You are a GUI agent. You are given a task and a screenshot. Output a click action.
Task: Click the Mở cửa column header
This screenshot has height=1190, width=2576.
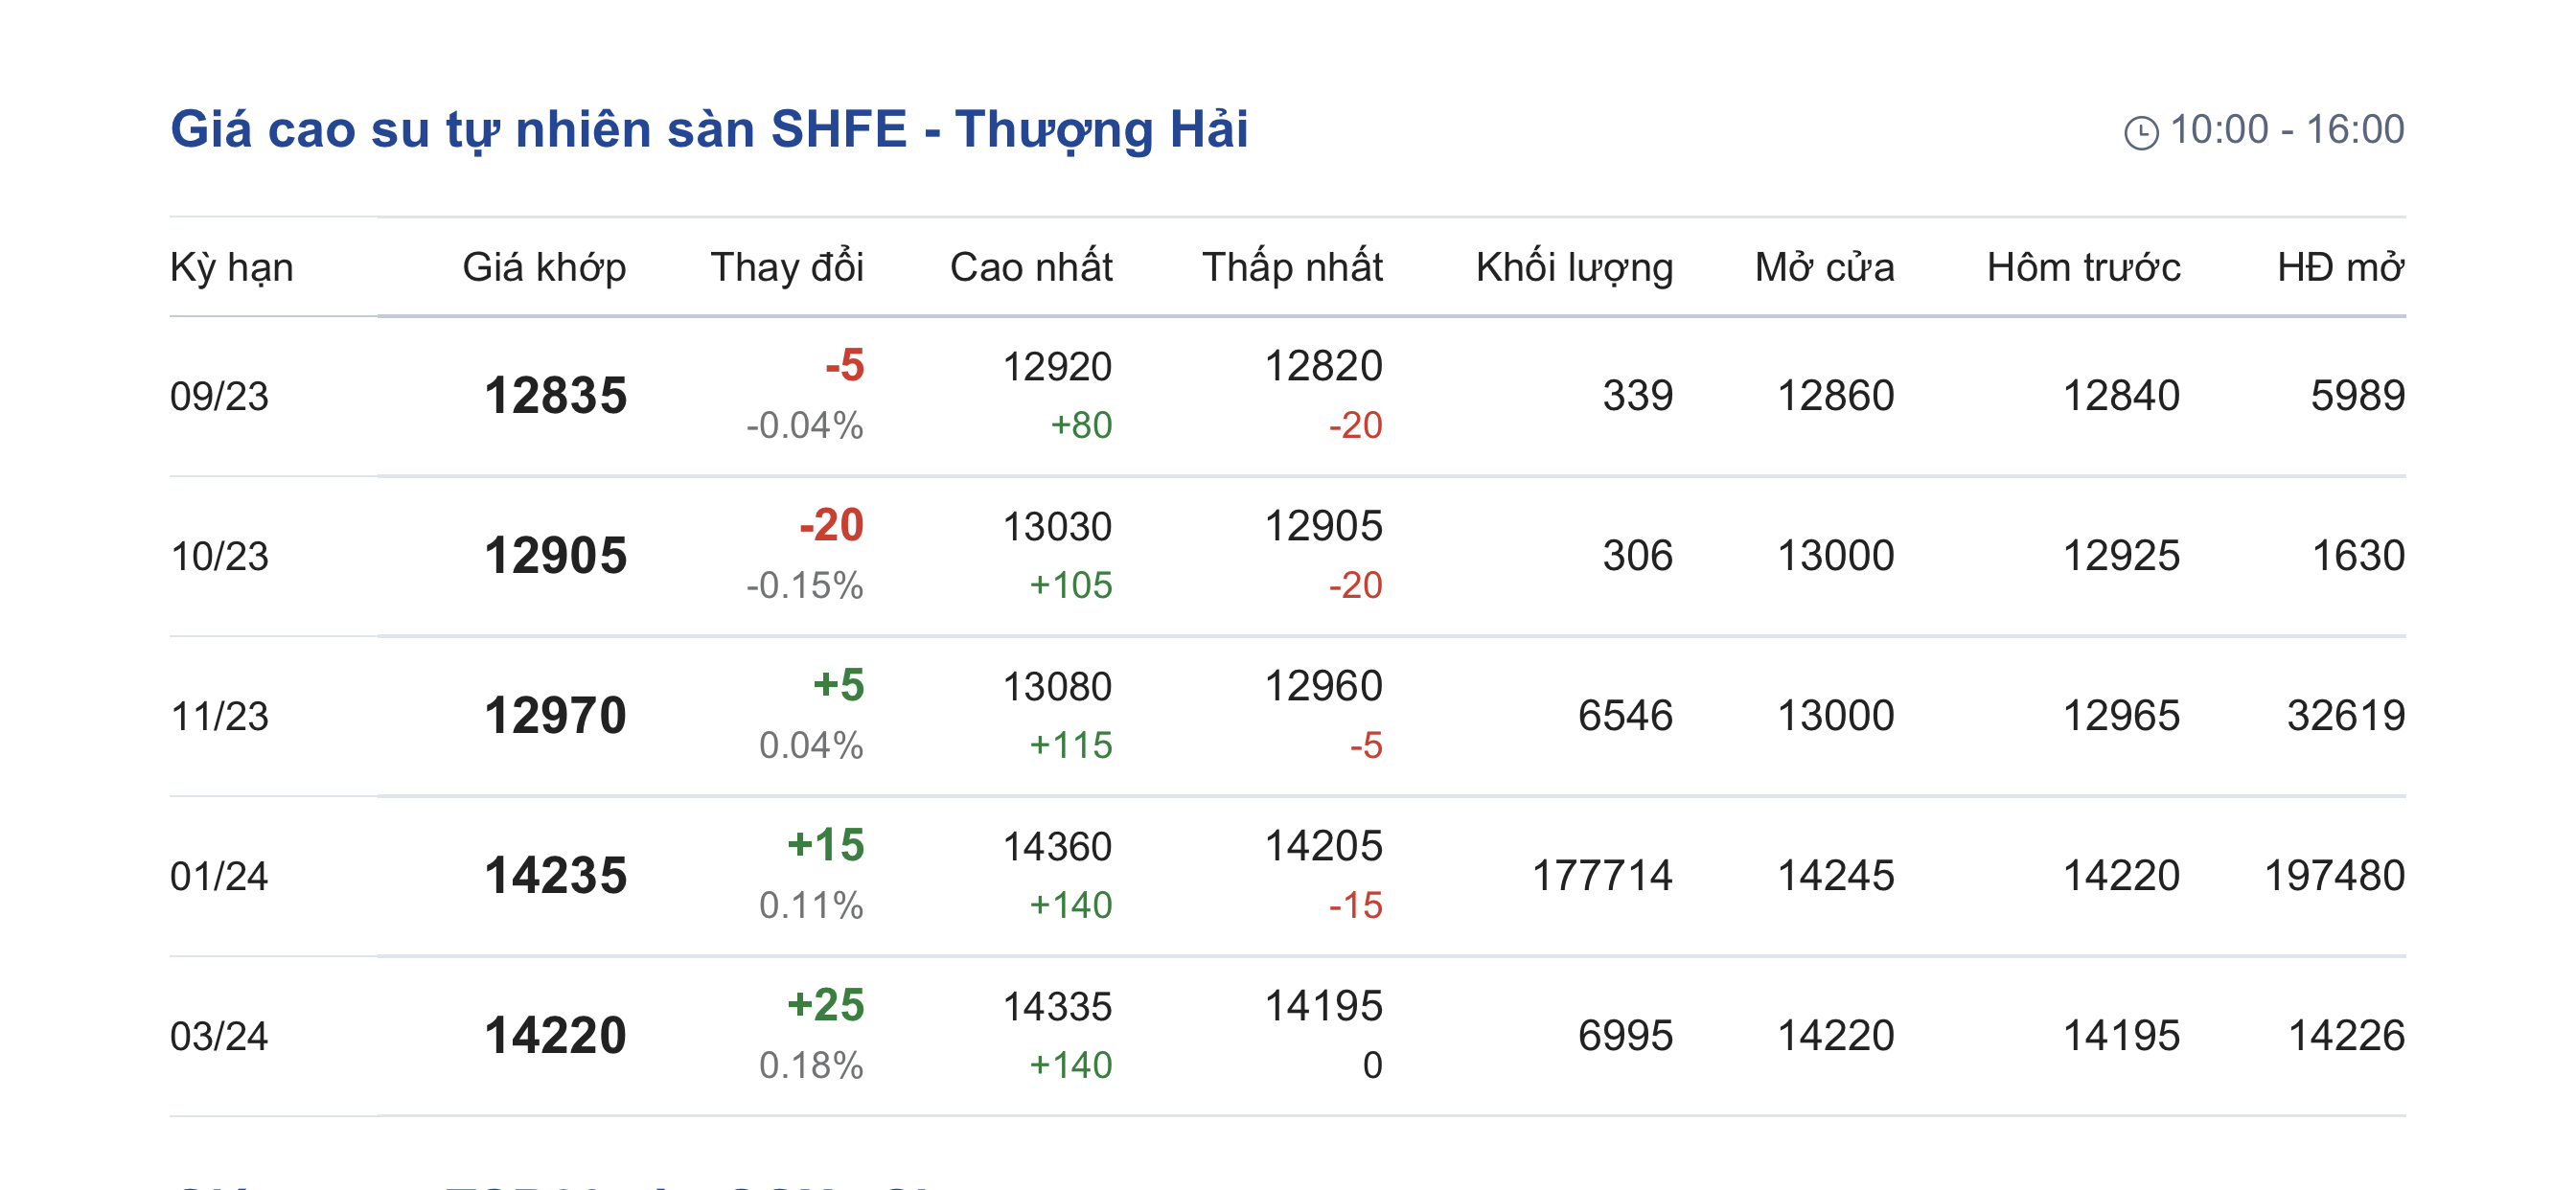coord(1824,268)
